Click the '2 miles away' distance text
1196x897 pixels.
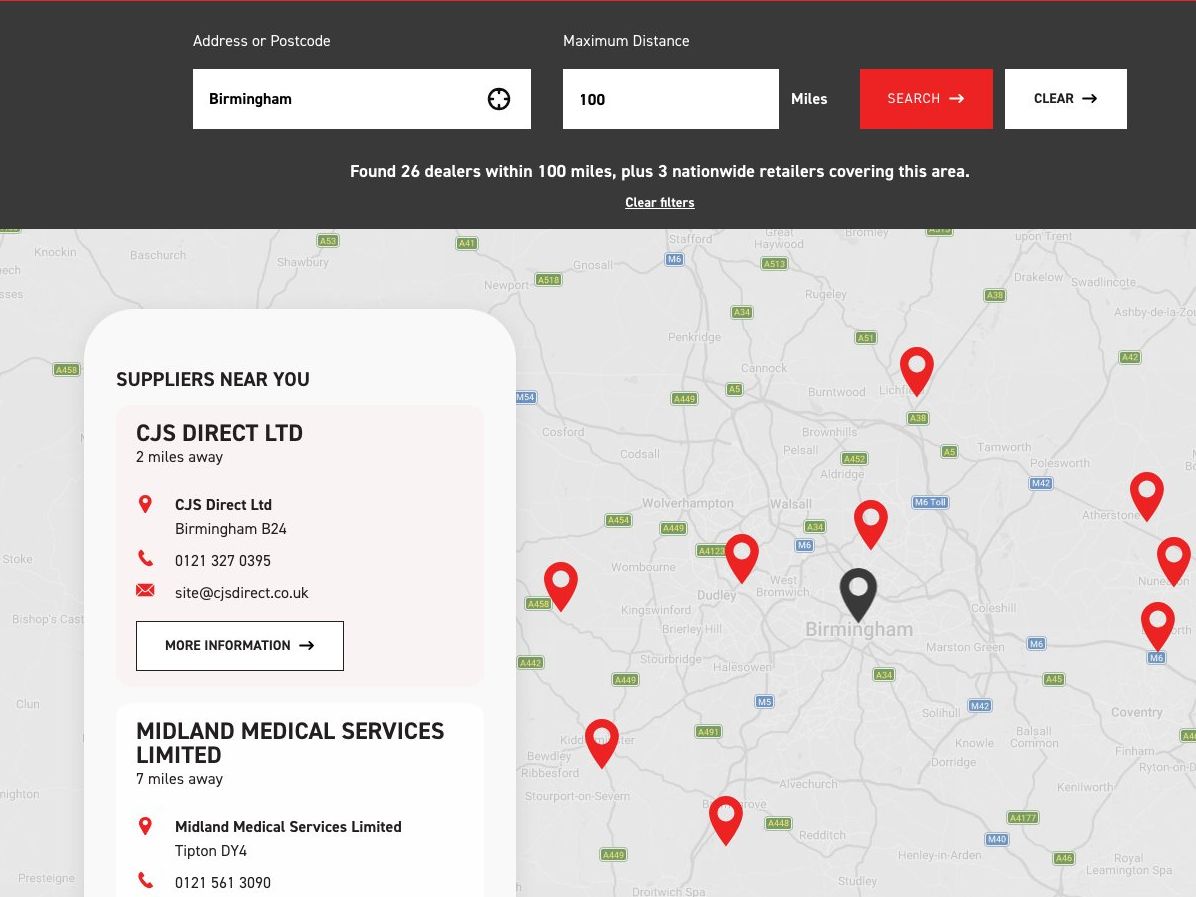(x=179, y=457)
